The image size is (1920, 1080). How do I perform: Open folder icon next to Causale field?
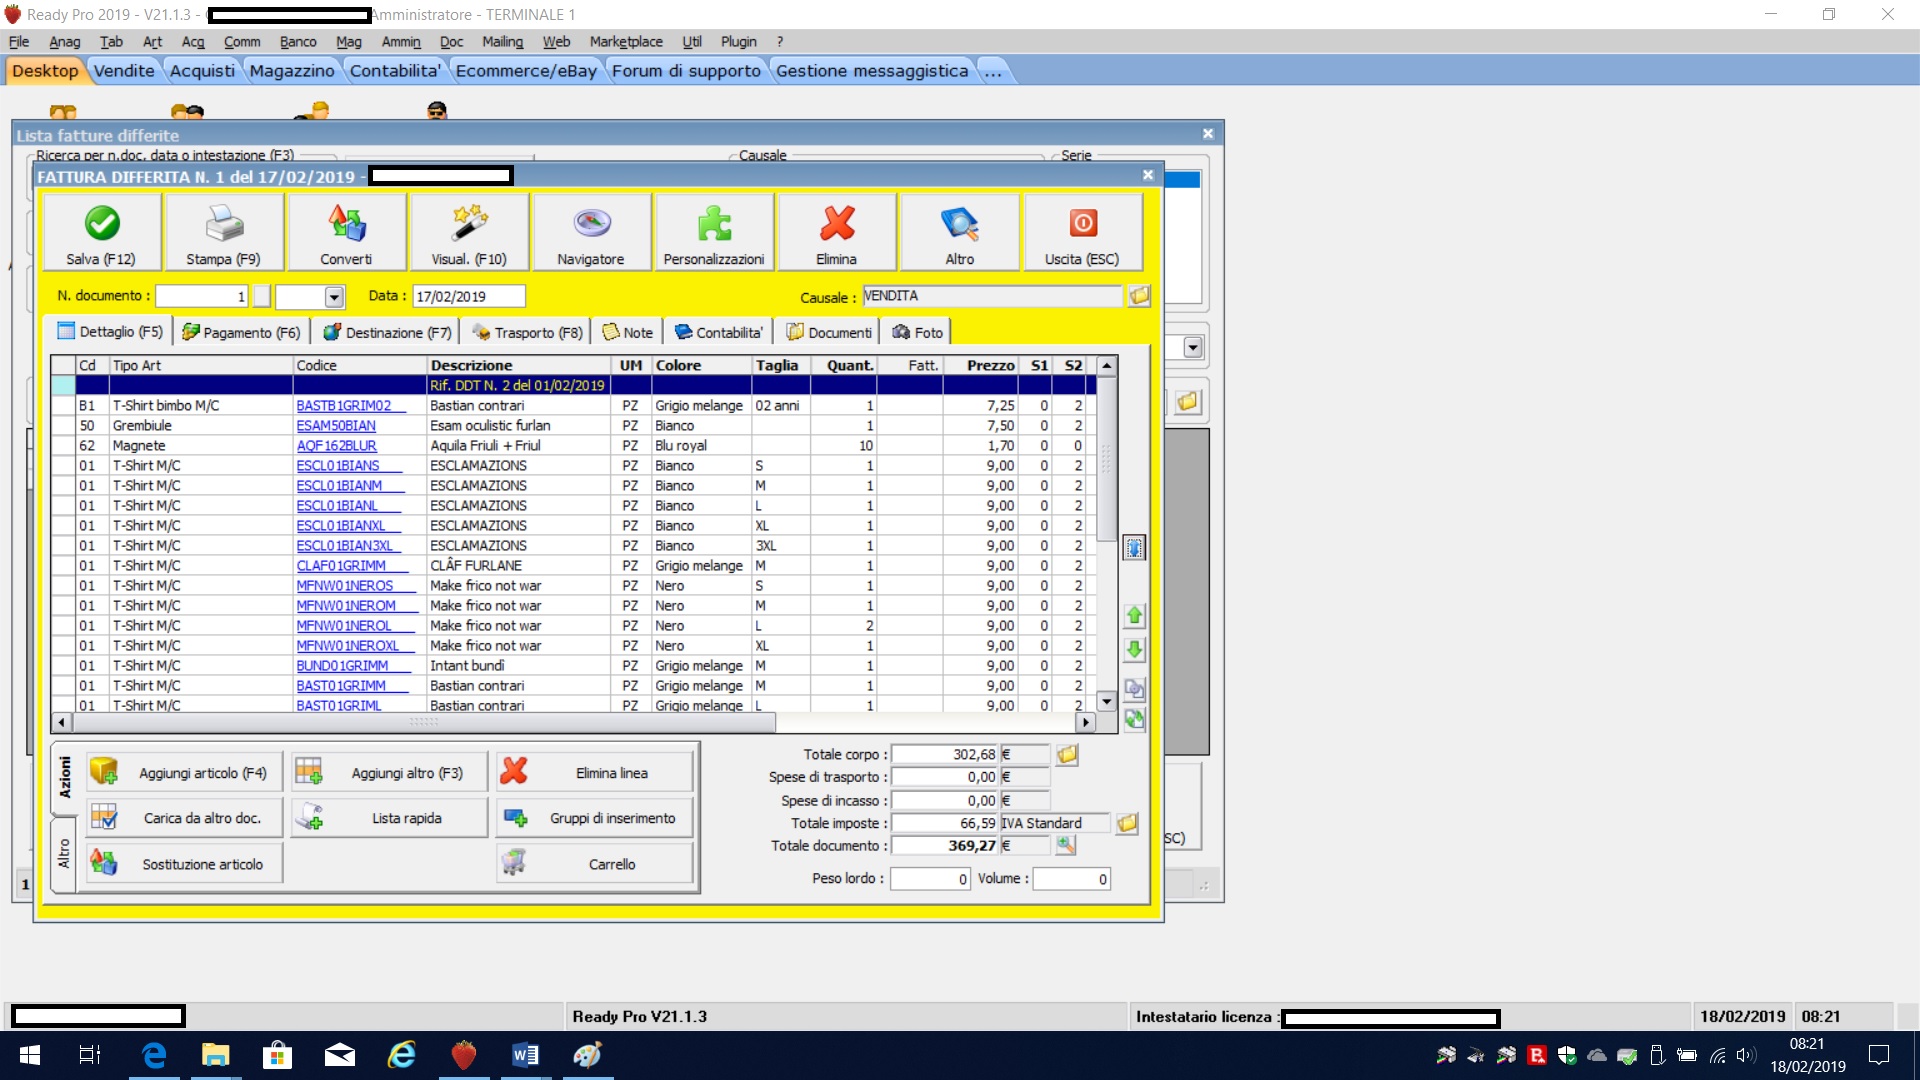(x=1139, y=296)
